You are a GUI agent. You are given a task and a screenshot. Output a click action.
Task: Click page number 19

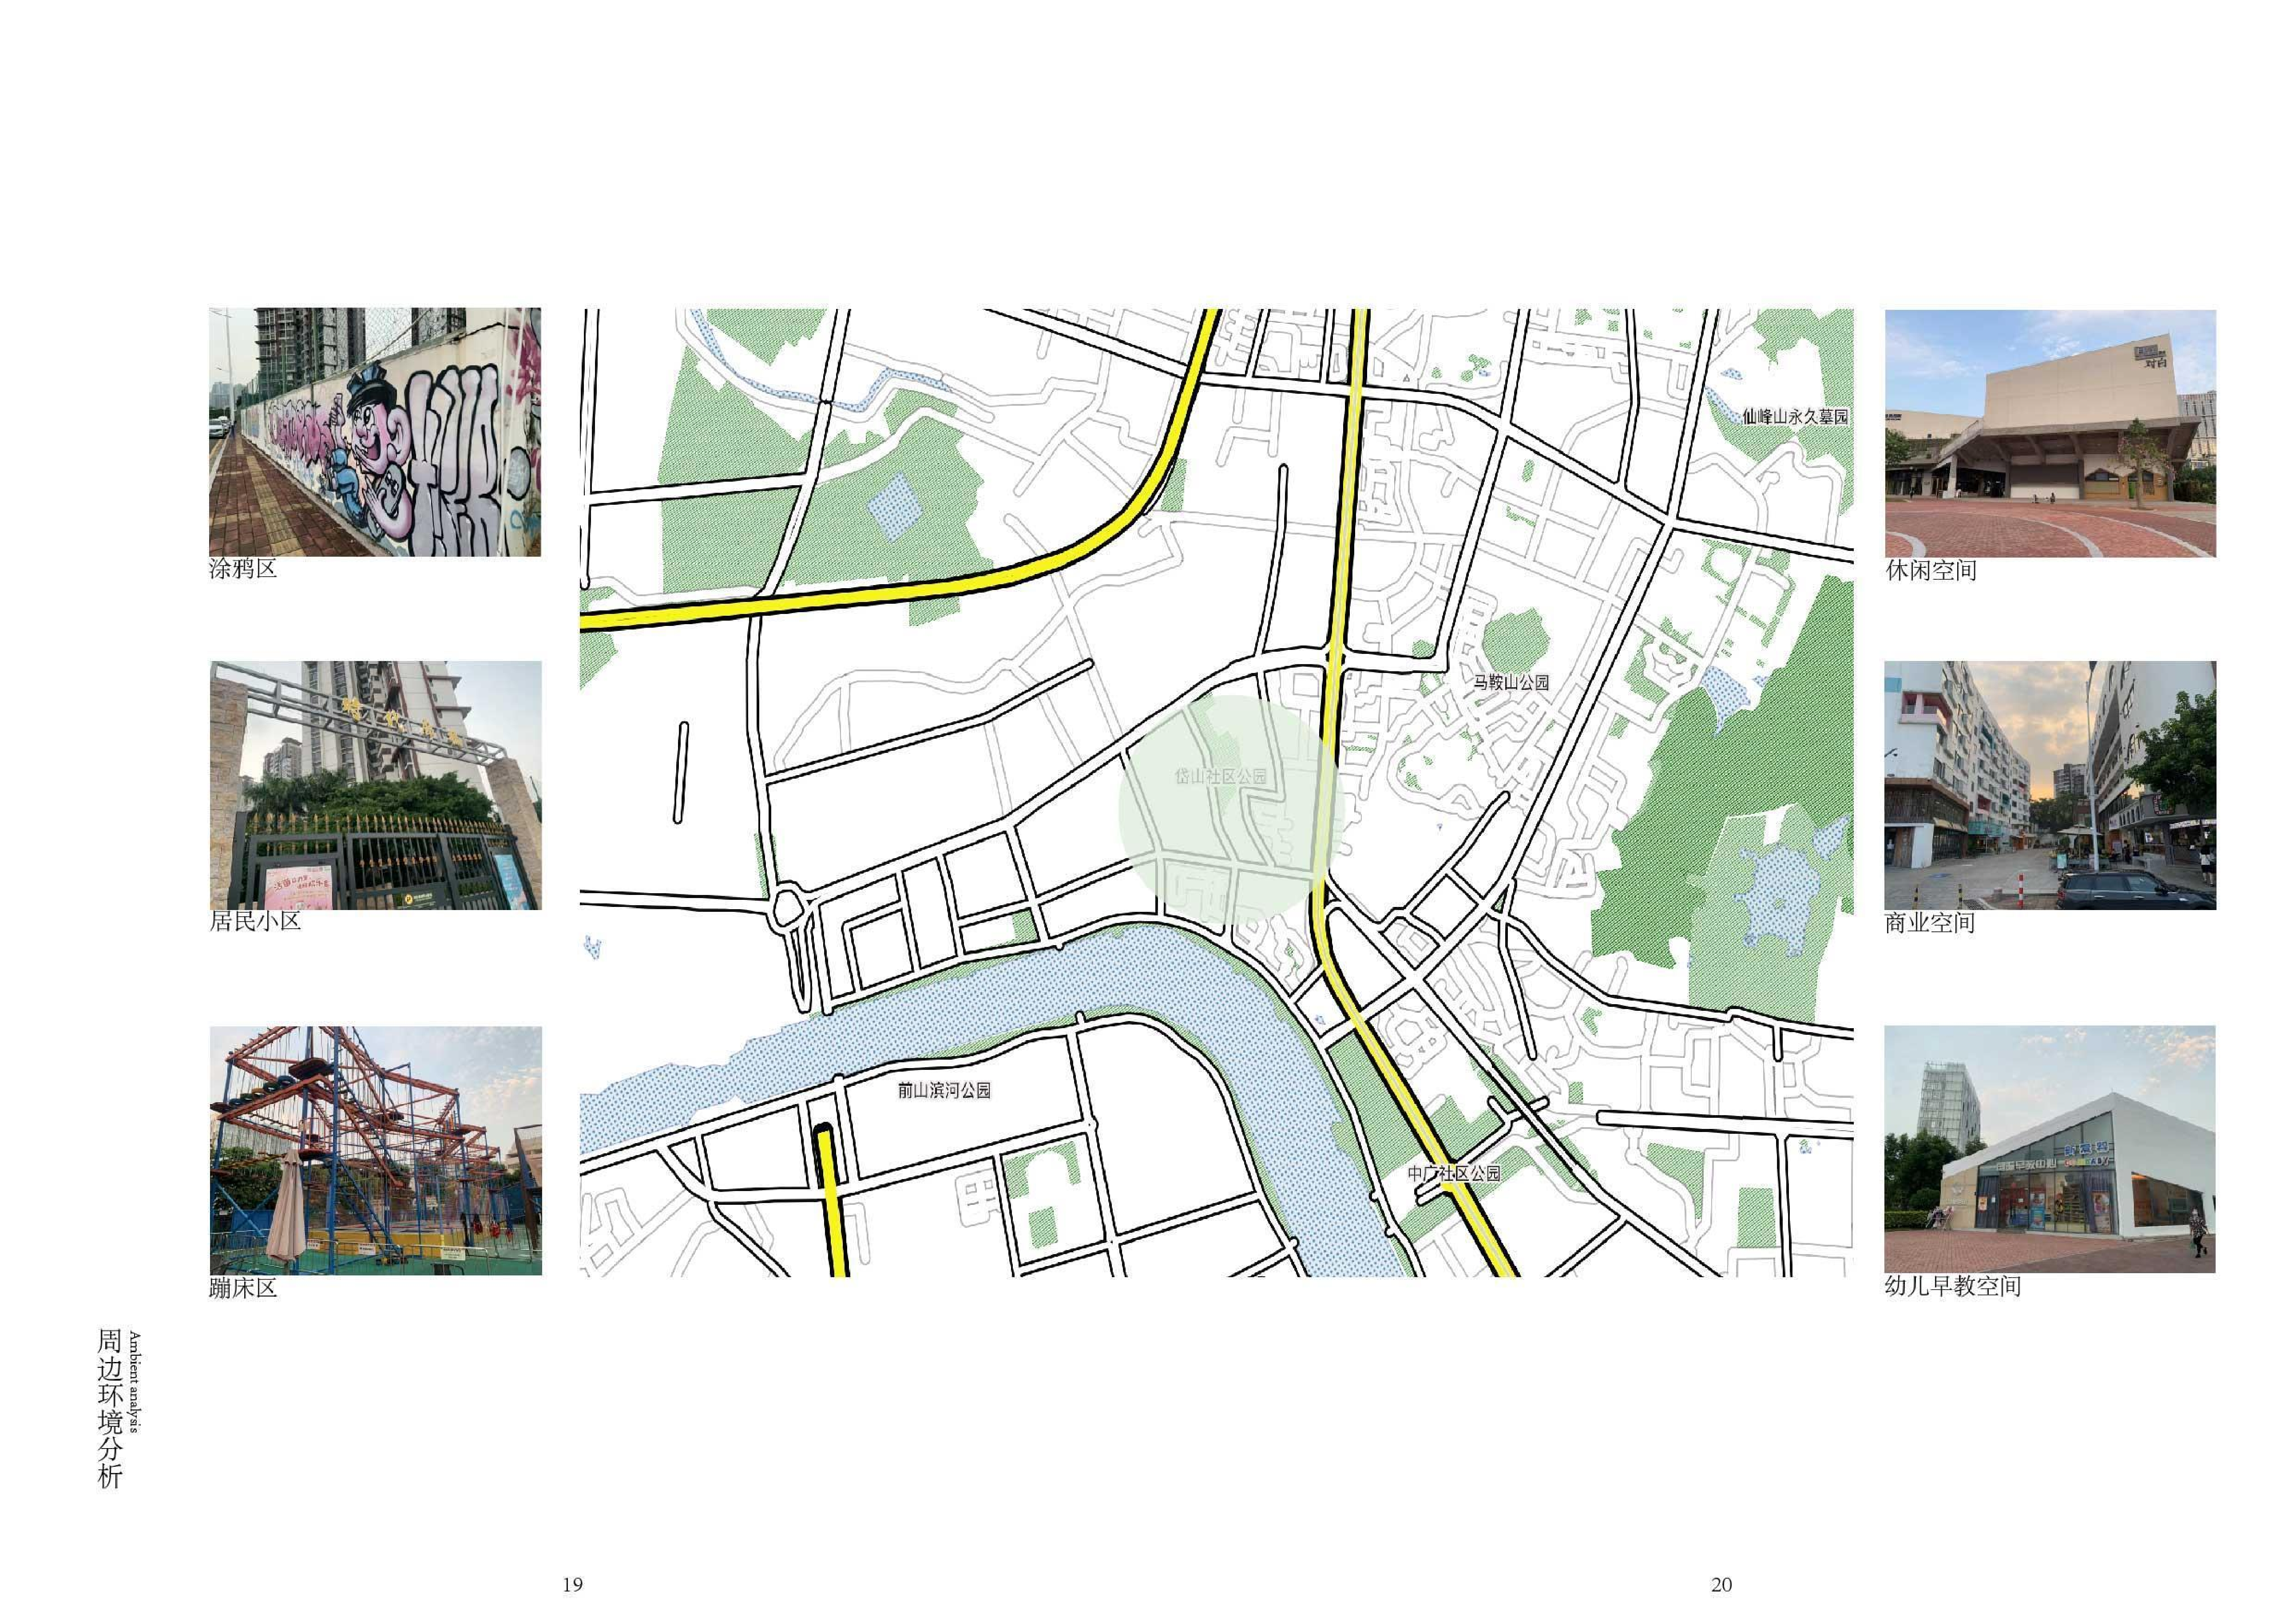point(572,1585)
